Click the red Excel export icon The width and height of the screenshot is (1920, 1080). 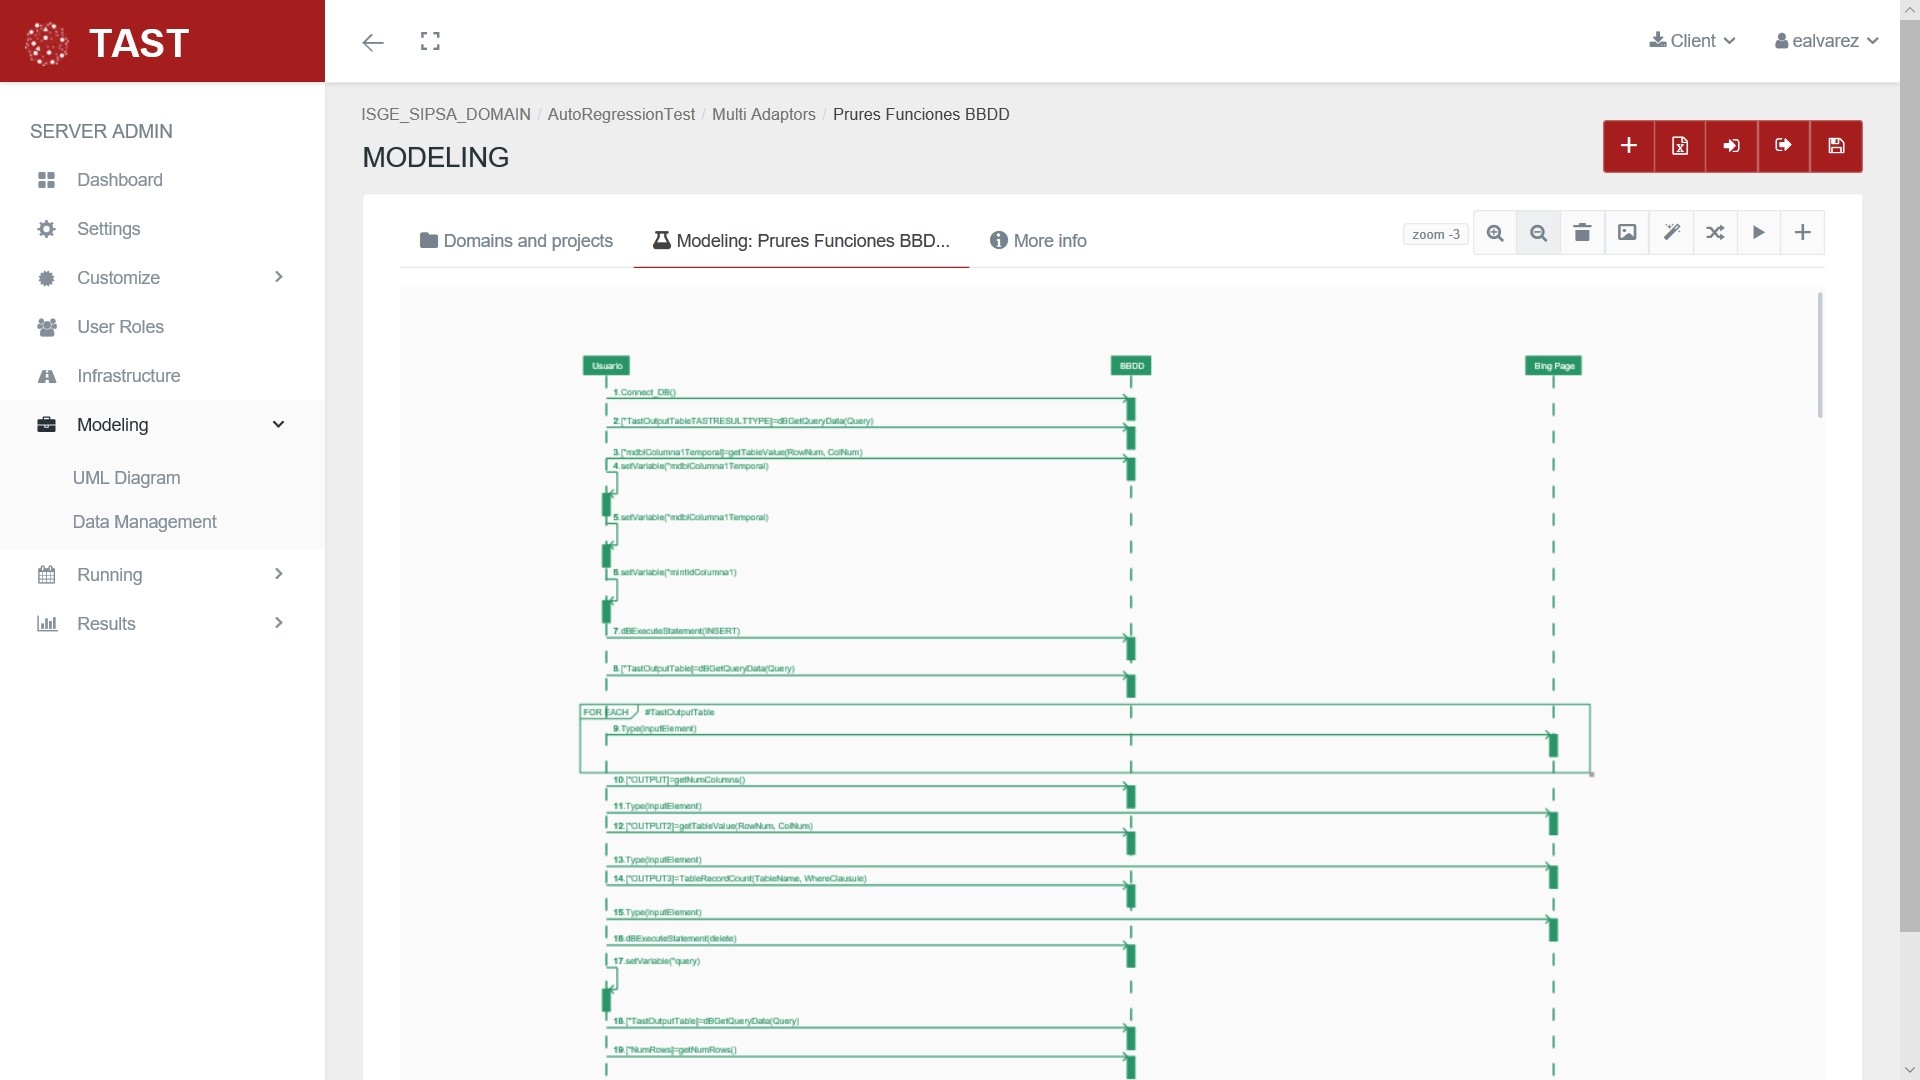1680,146
